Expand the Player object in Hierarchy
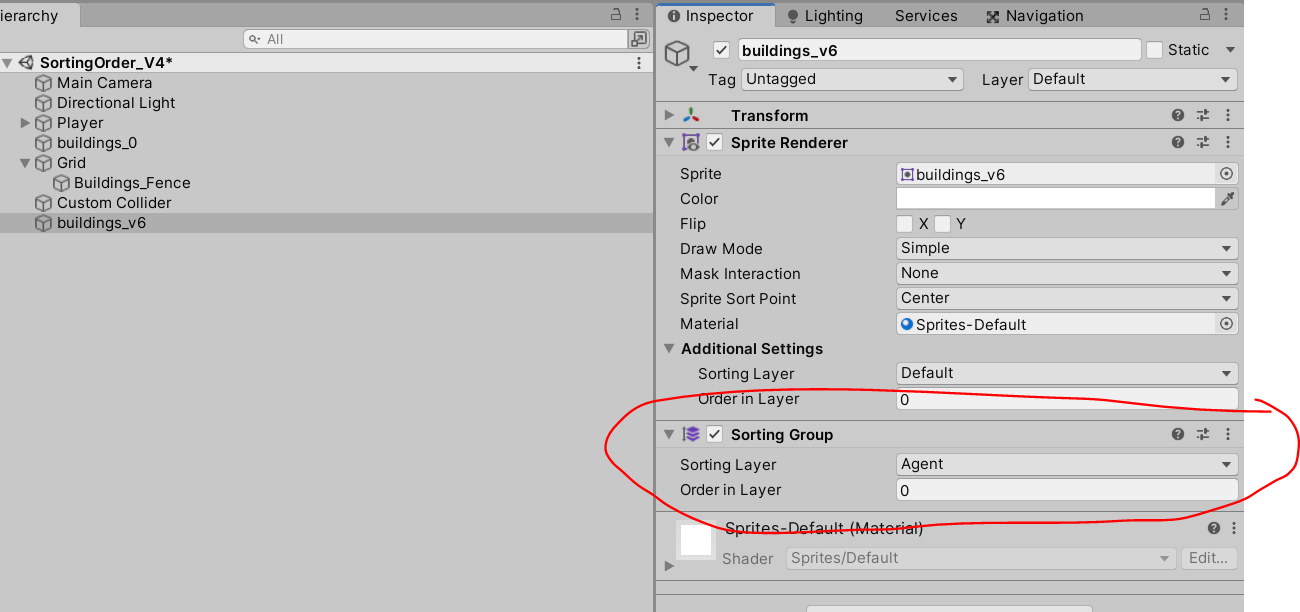This screenshot has height=612, width=1300. (x=25, y=123)
